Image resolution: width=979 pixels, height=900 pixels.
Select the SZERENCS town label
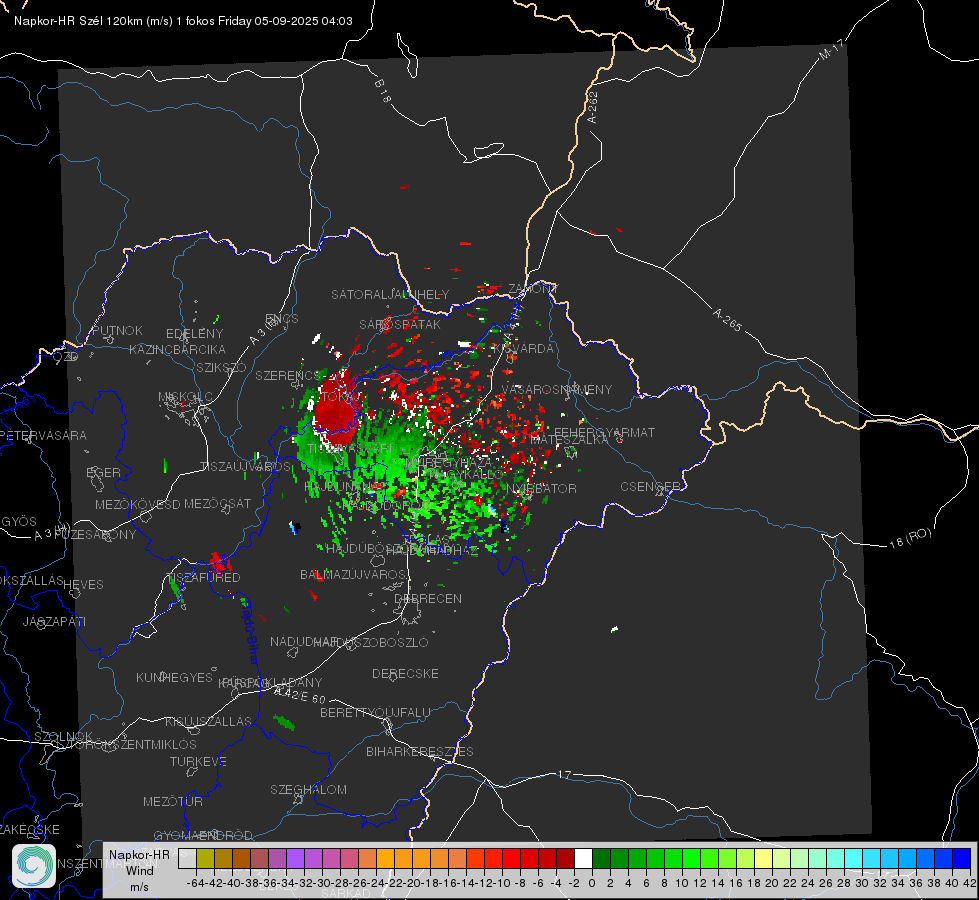point(288,376)
